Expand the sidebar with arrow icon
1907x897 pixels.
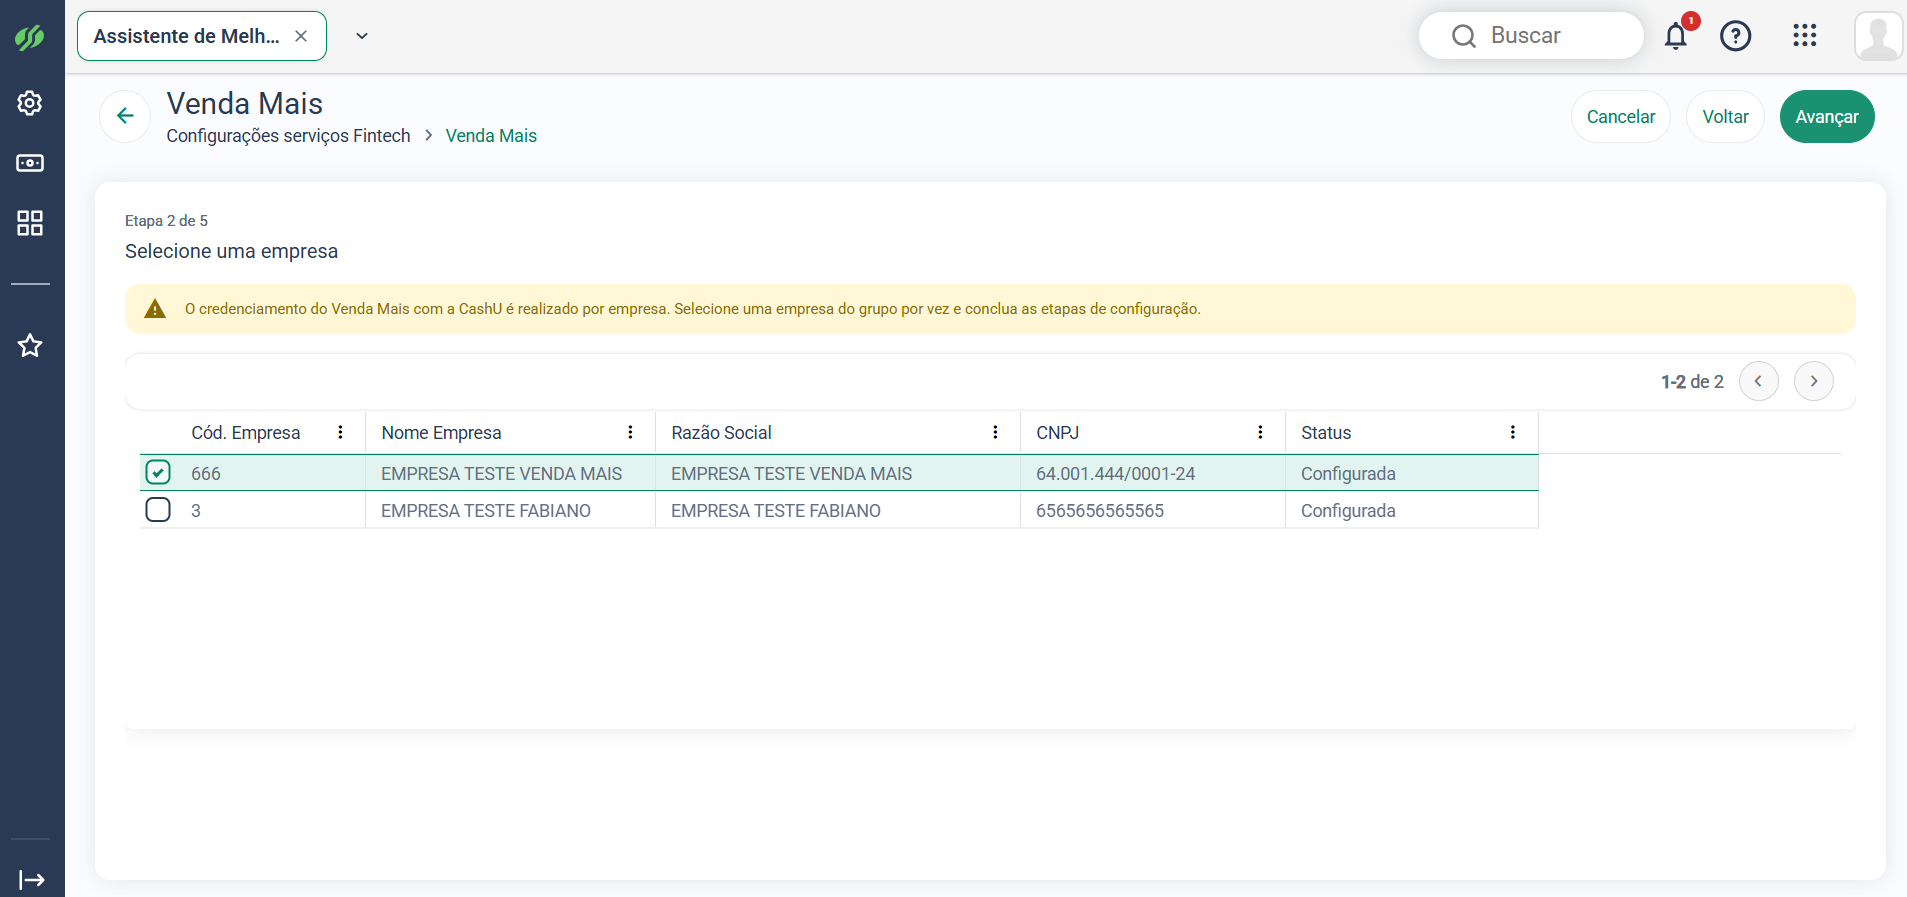coord(32,880)
